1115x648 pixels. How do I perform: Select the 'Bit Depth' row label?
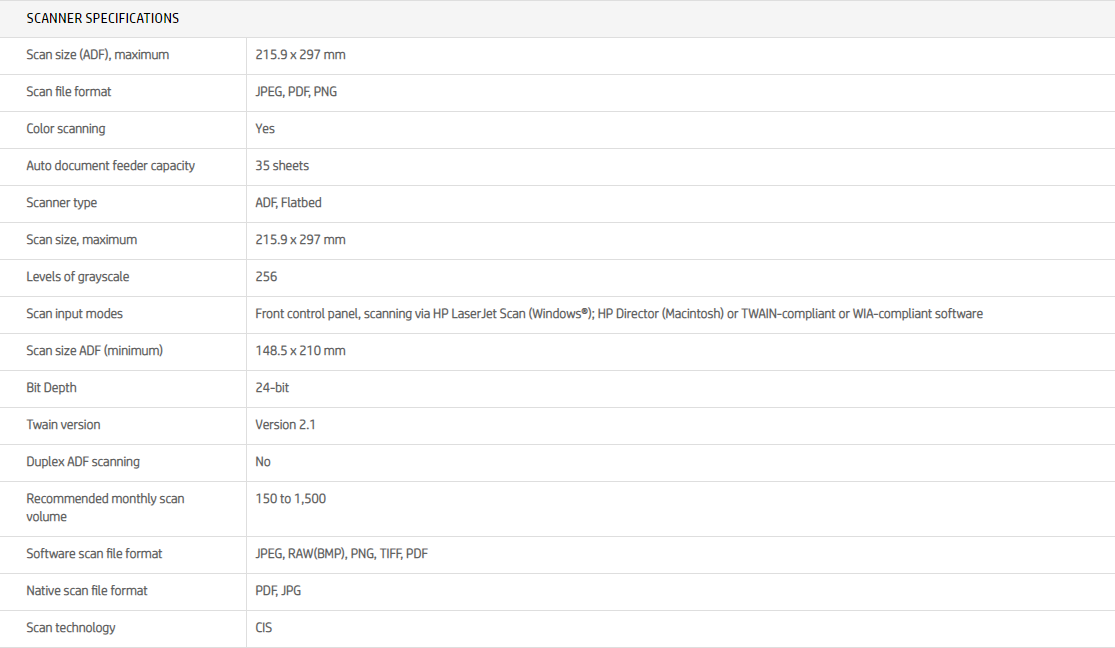pyautogui.click(x=52, y=388)
